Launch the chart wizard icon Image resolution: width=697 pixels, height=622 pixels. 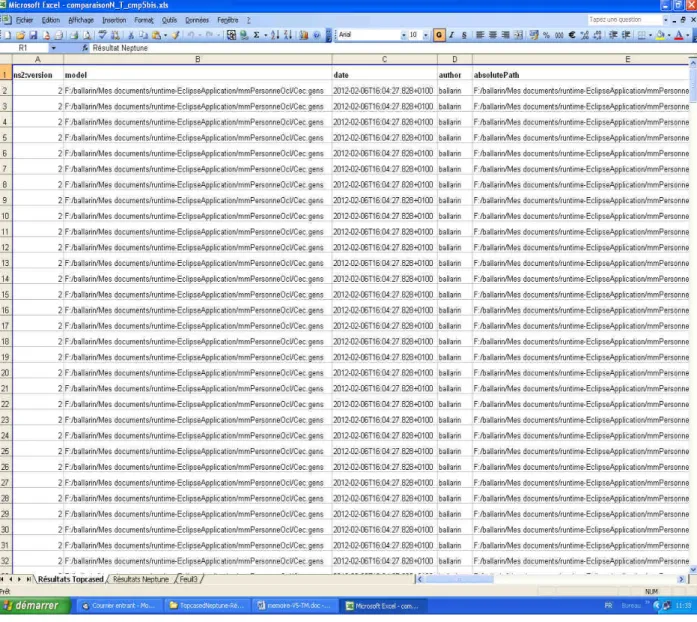[304, 35]
